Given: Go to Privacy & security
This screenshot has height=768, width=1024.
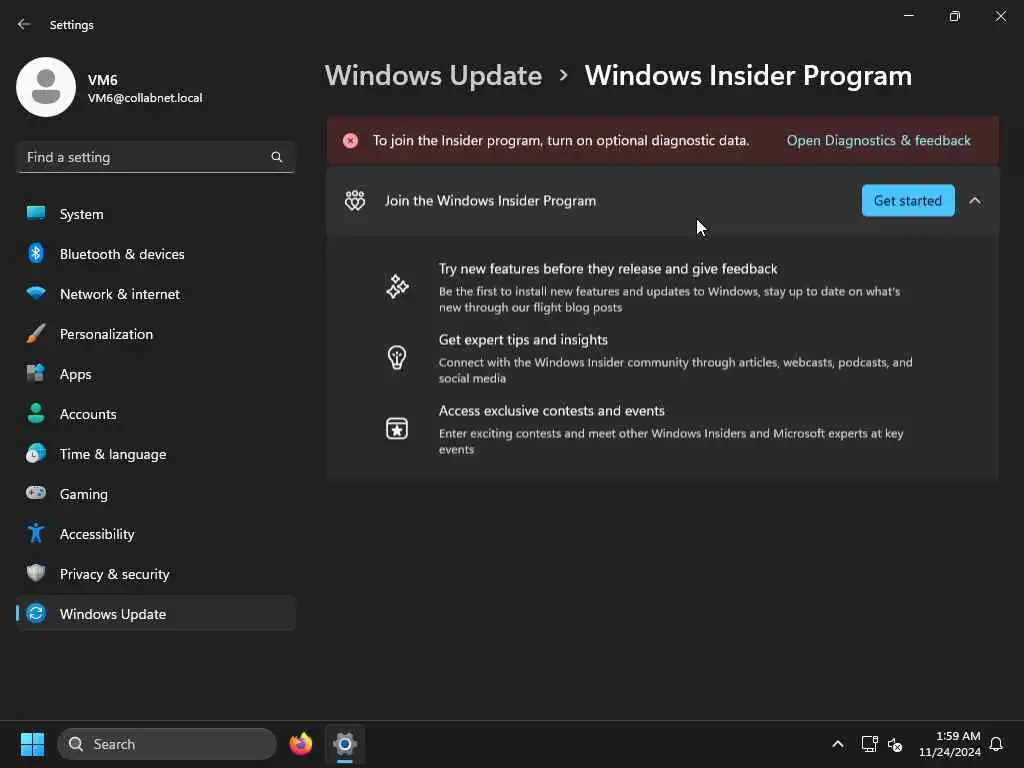Looking at the screenshot, I should point(155,574).
